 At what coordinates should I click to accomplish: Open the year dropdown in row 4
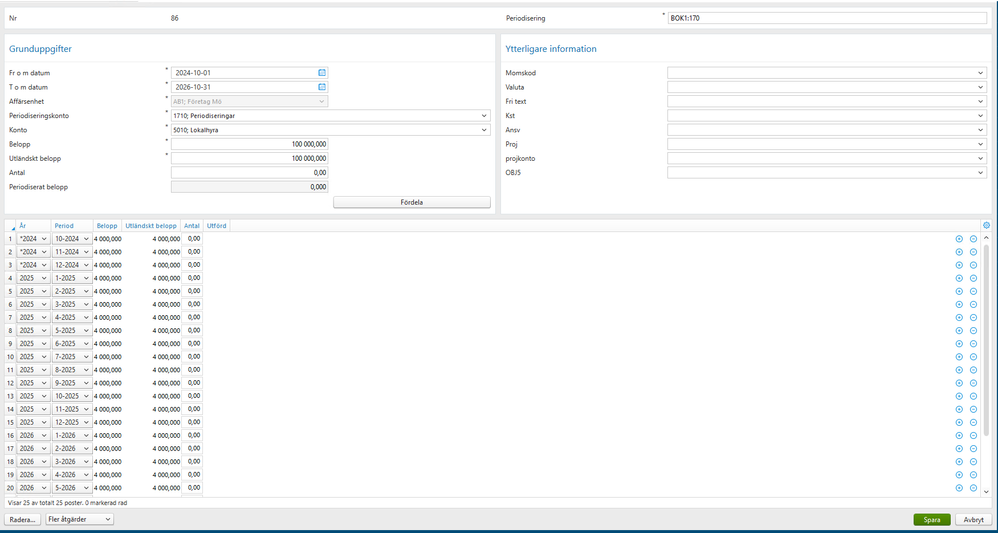pos(33,278)
